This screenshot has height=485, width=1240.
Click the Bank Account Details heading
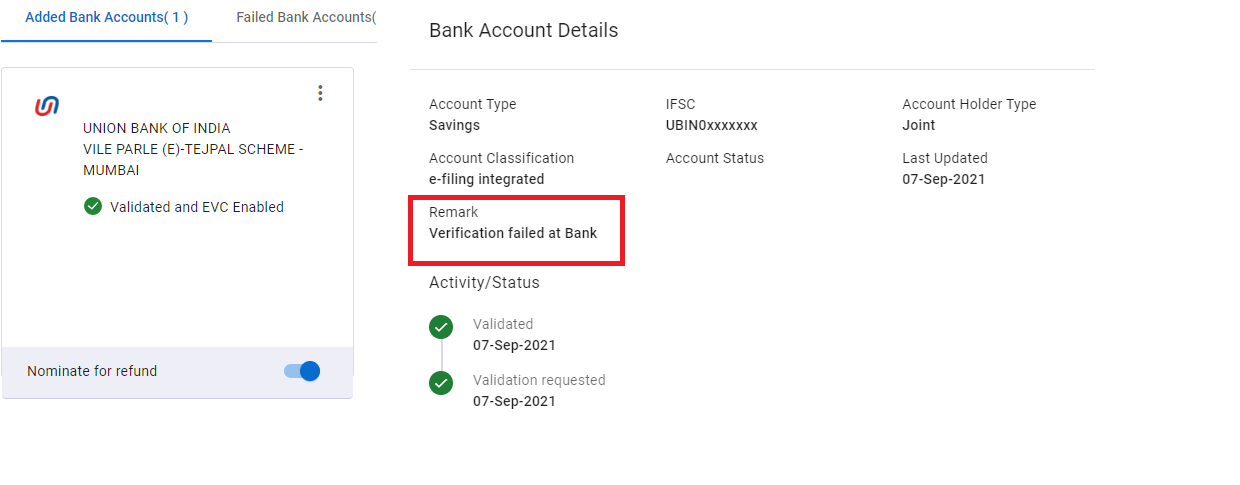tap(523, 31)
